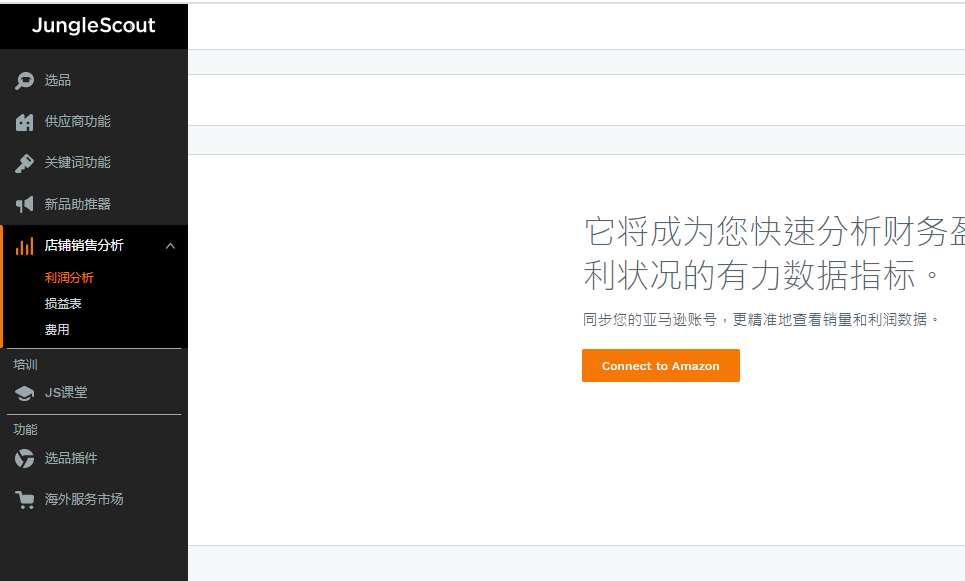Select the 选品 menu label

point(58,80)
